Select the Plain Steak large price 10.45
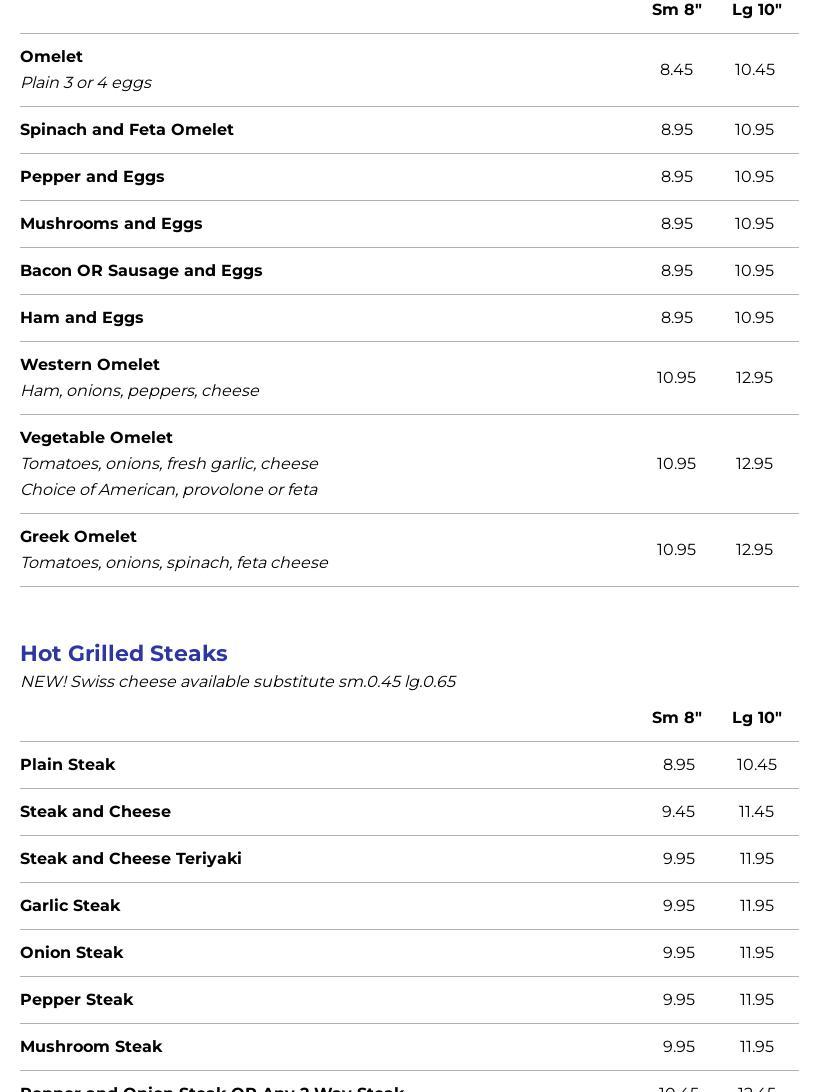This screenshot has width=819, height=1092. pyautogui.click(x=756, y=765)
